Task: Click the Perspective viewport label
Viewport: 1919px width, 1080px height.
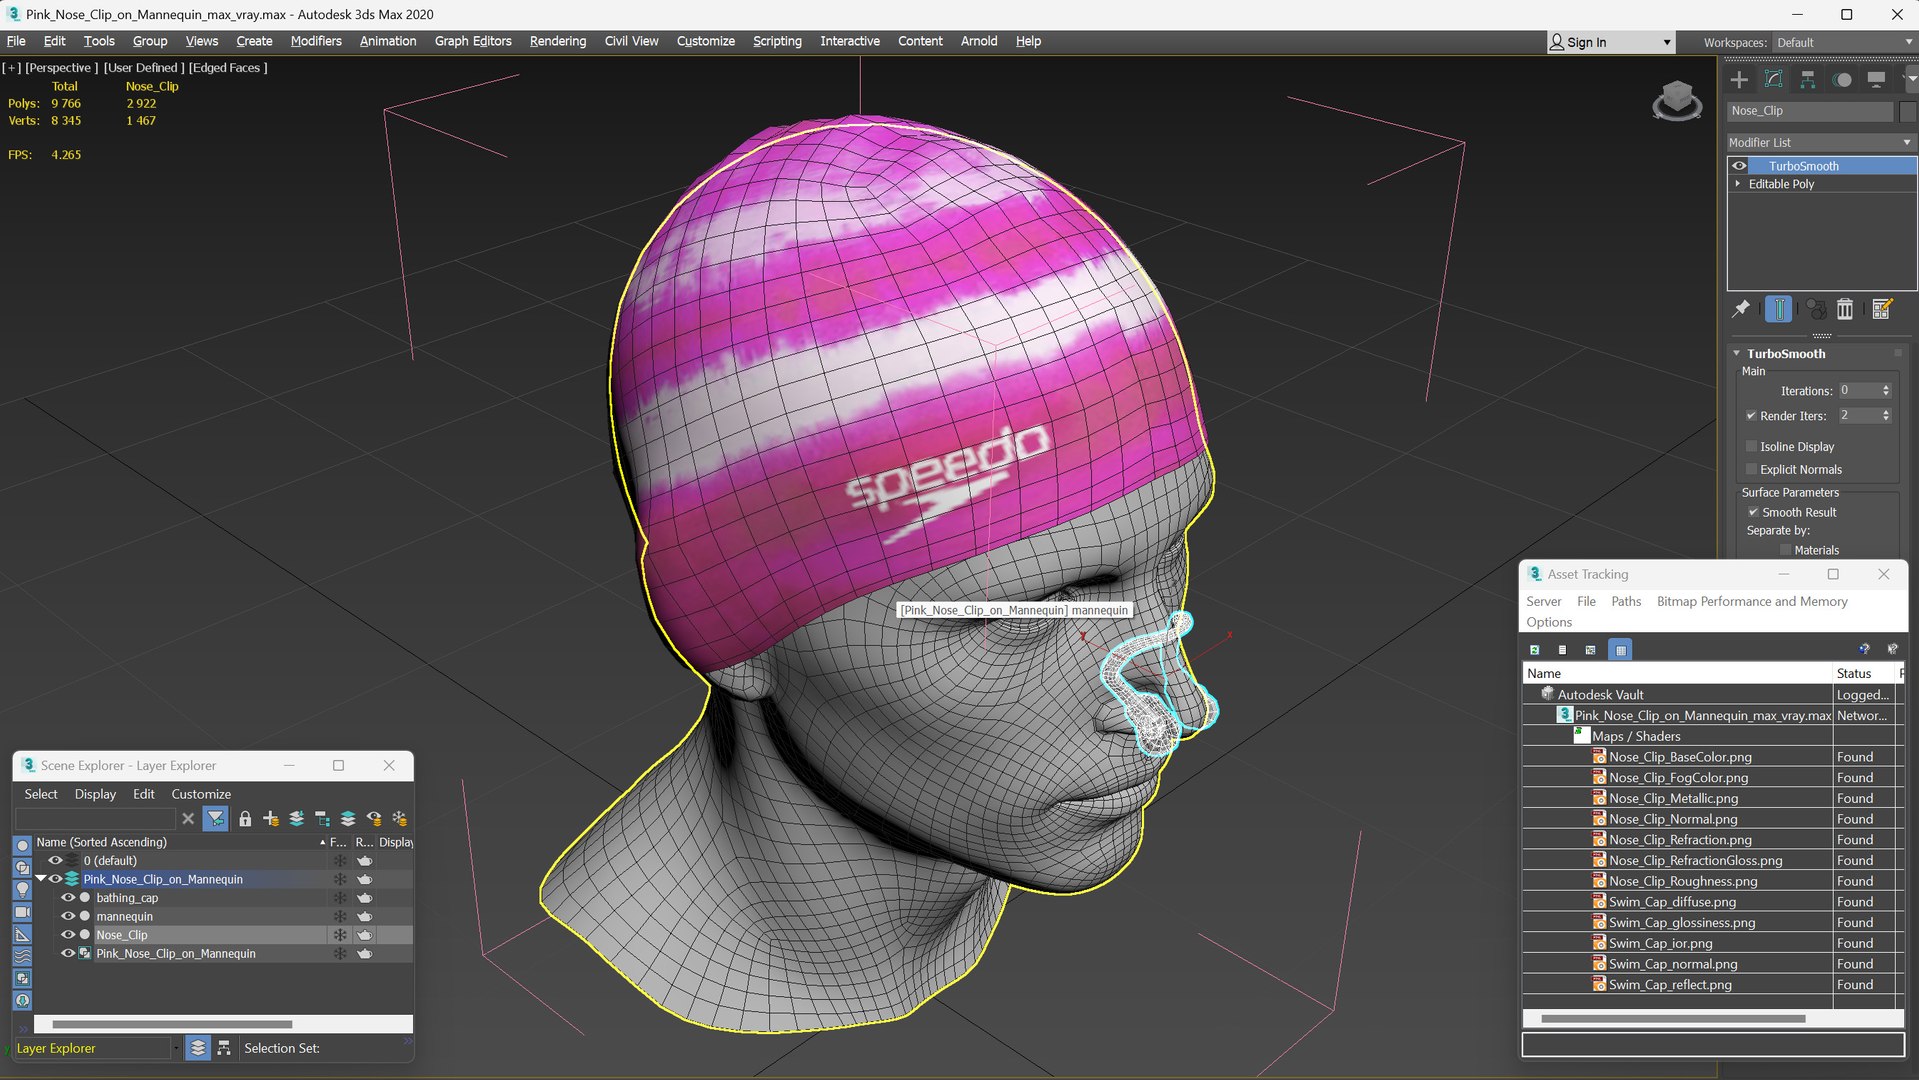Action: 61,68
